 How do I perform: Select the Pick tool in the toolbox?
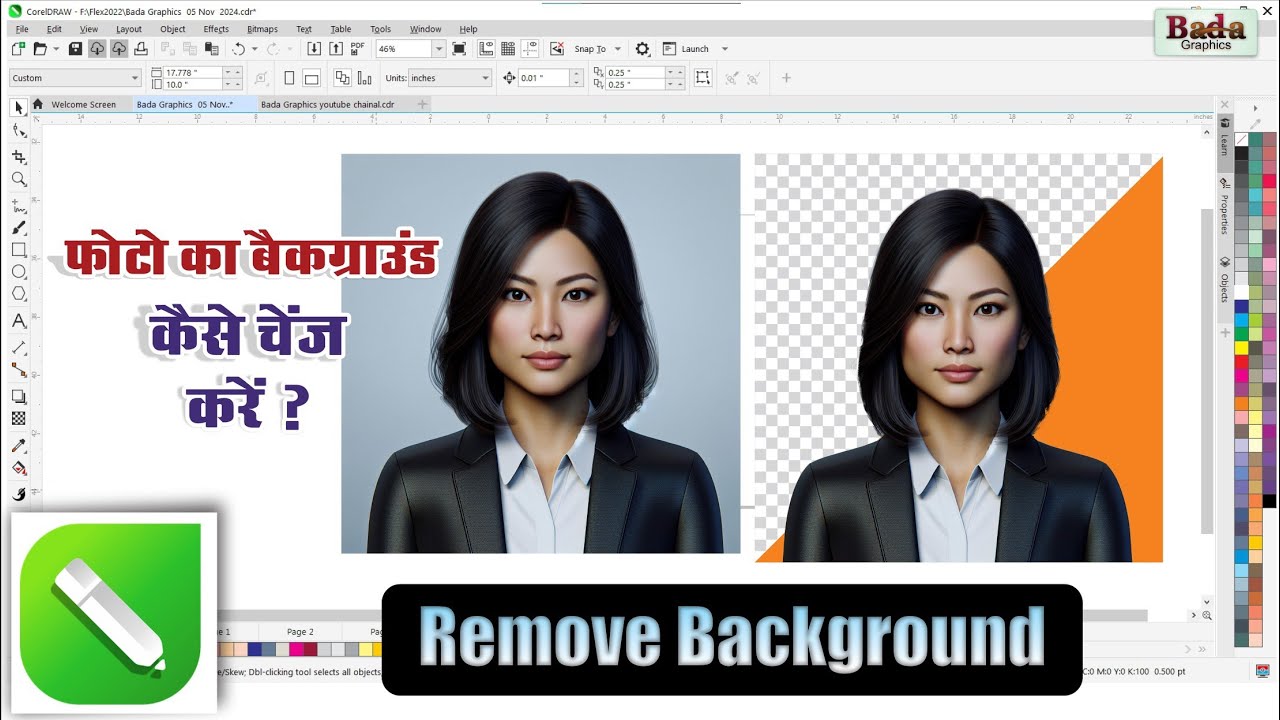pos(19,107)
